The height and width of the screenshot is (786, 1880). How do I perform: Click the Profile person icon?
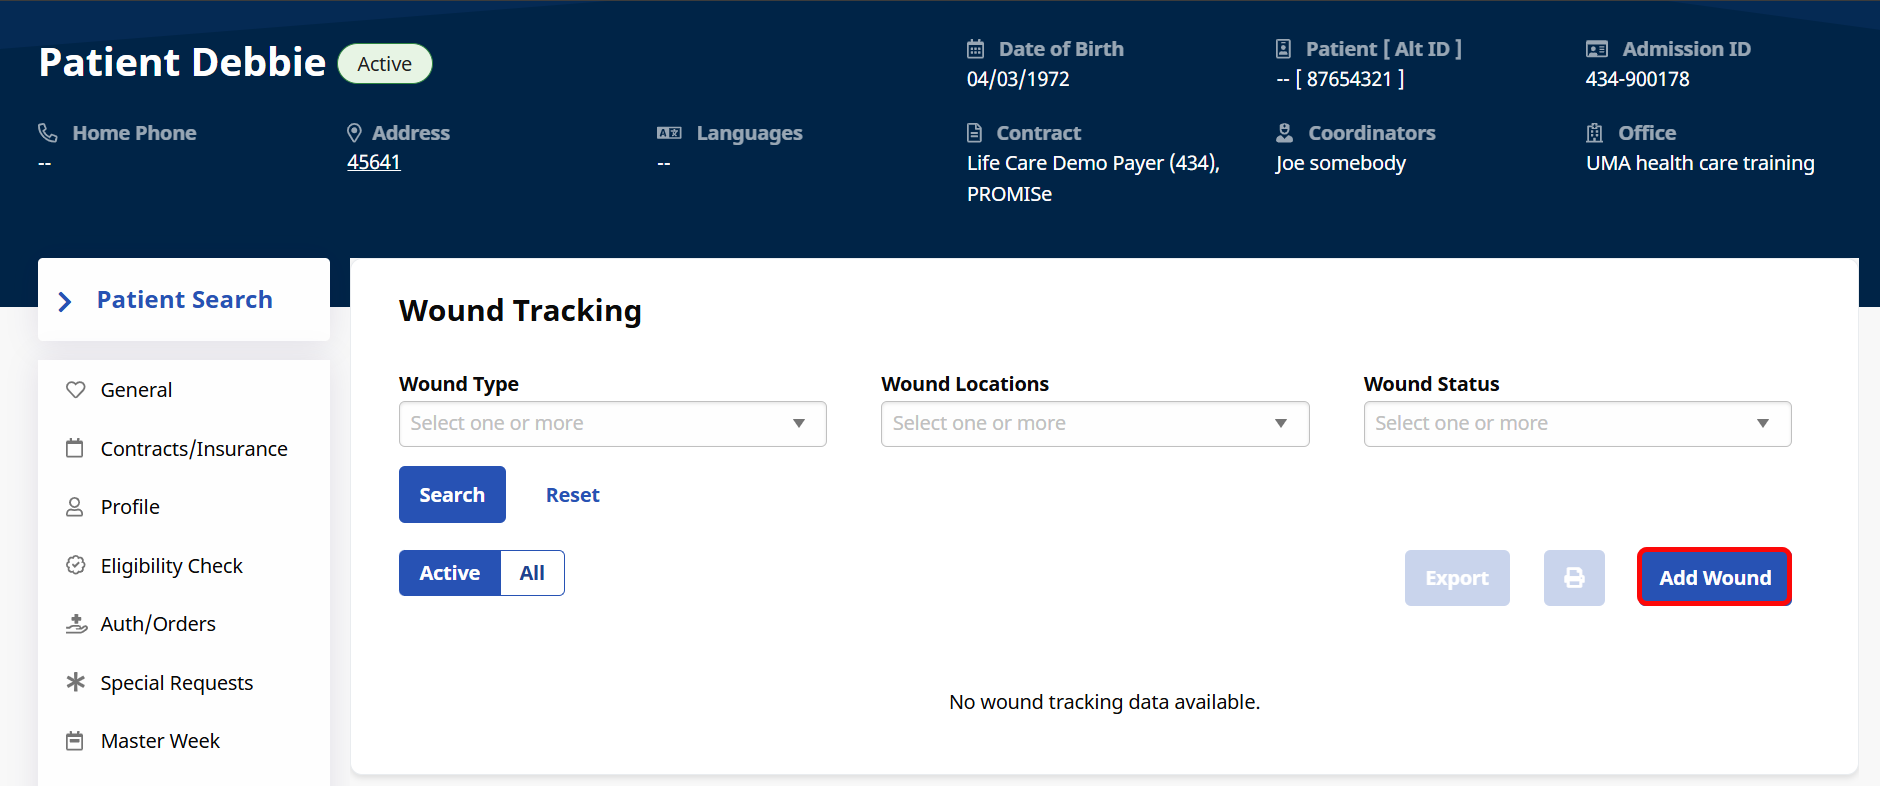point(75,507)
